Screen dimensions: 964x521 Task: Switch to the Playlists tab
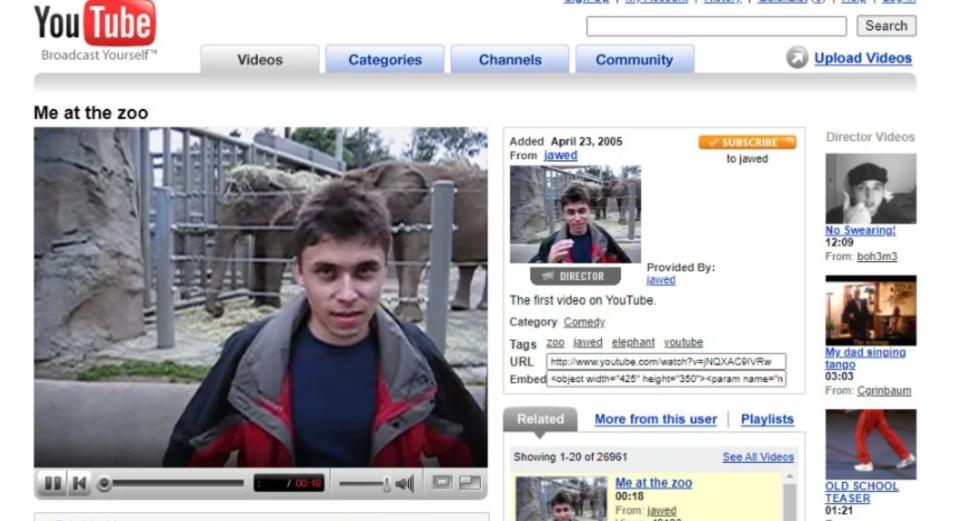(767, 419)
